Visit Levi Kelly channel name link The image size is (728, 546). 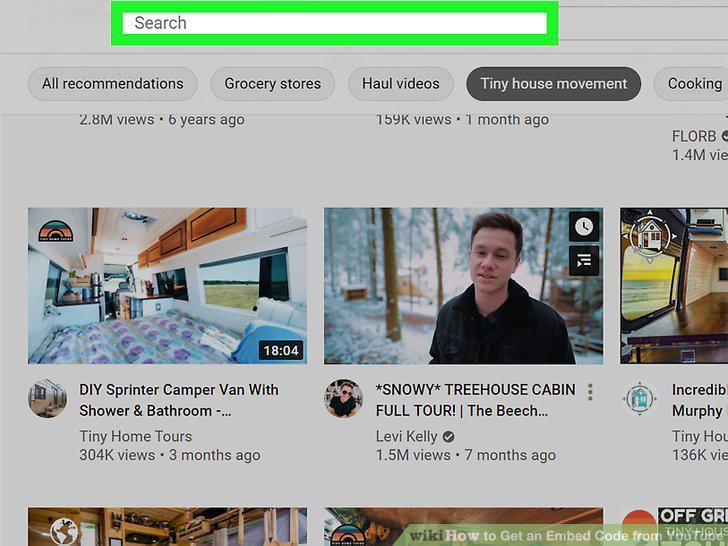[407, 436]
